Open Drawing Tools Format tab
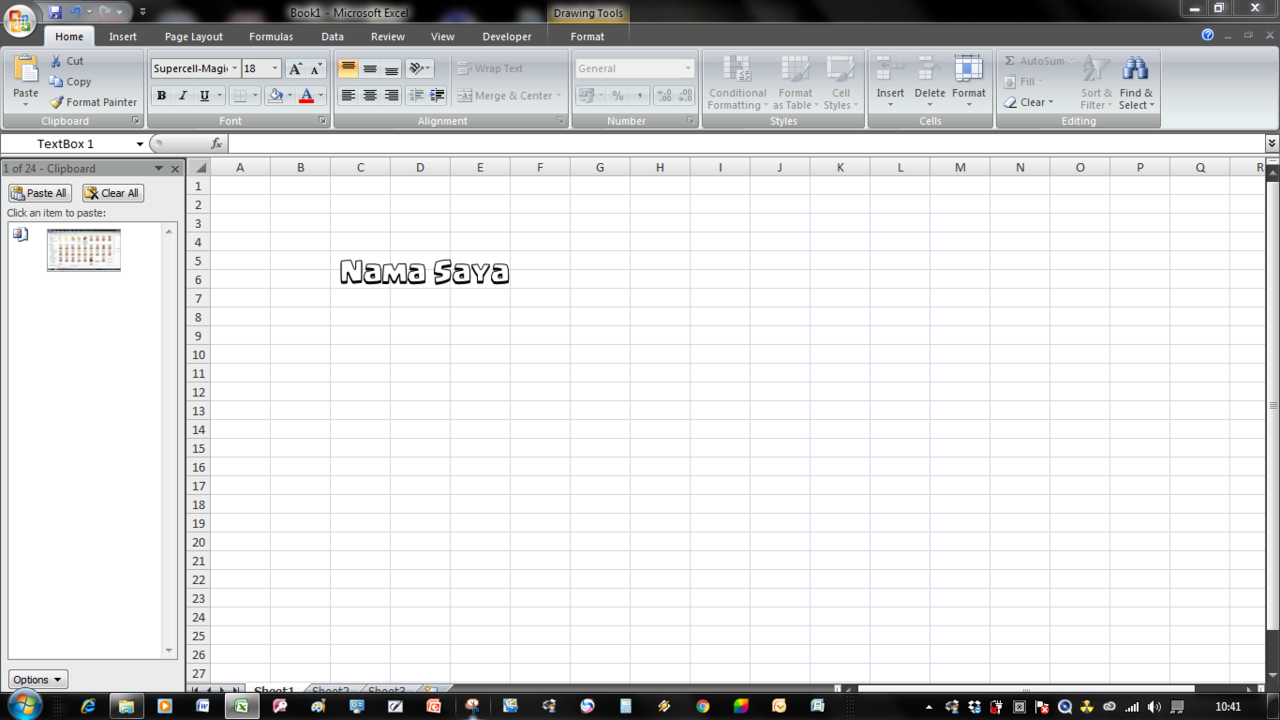1280x720 pixels. [587, 36]
